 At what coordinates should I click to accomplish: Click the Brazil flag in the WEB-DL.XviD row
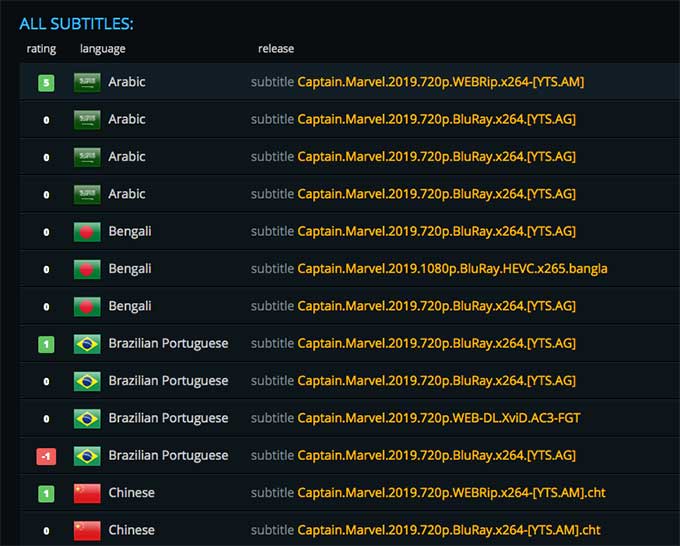point(87,418)
